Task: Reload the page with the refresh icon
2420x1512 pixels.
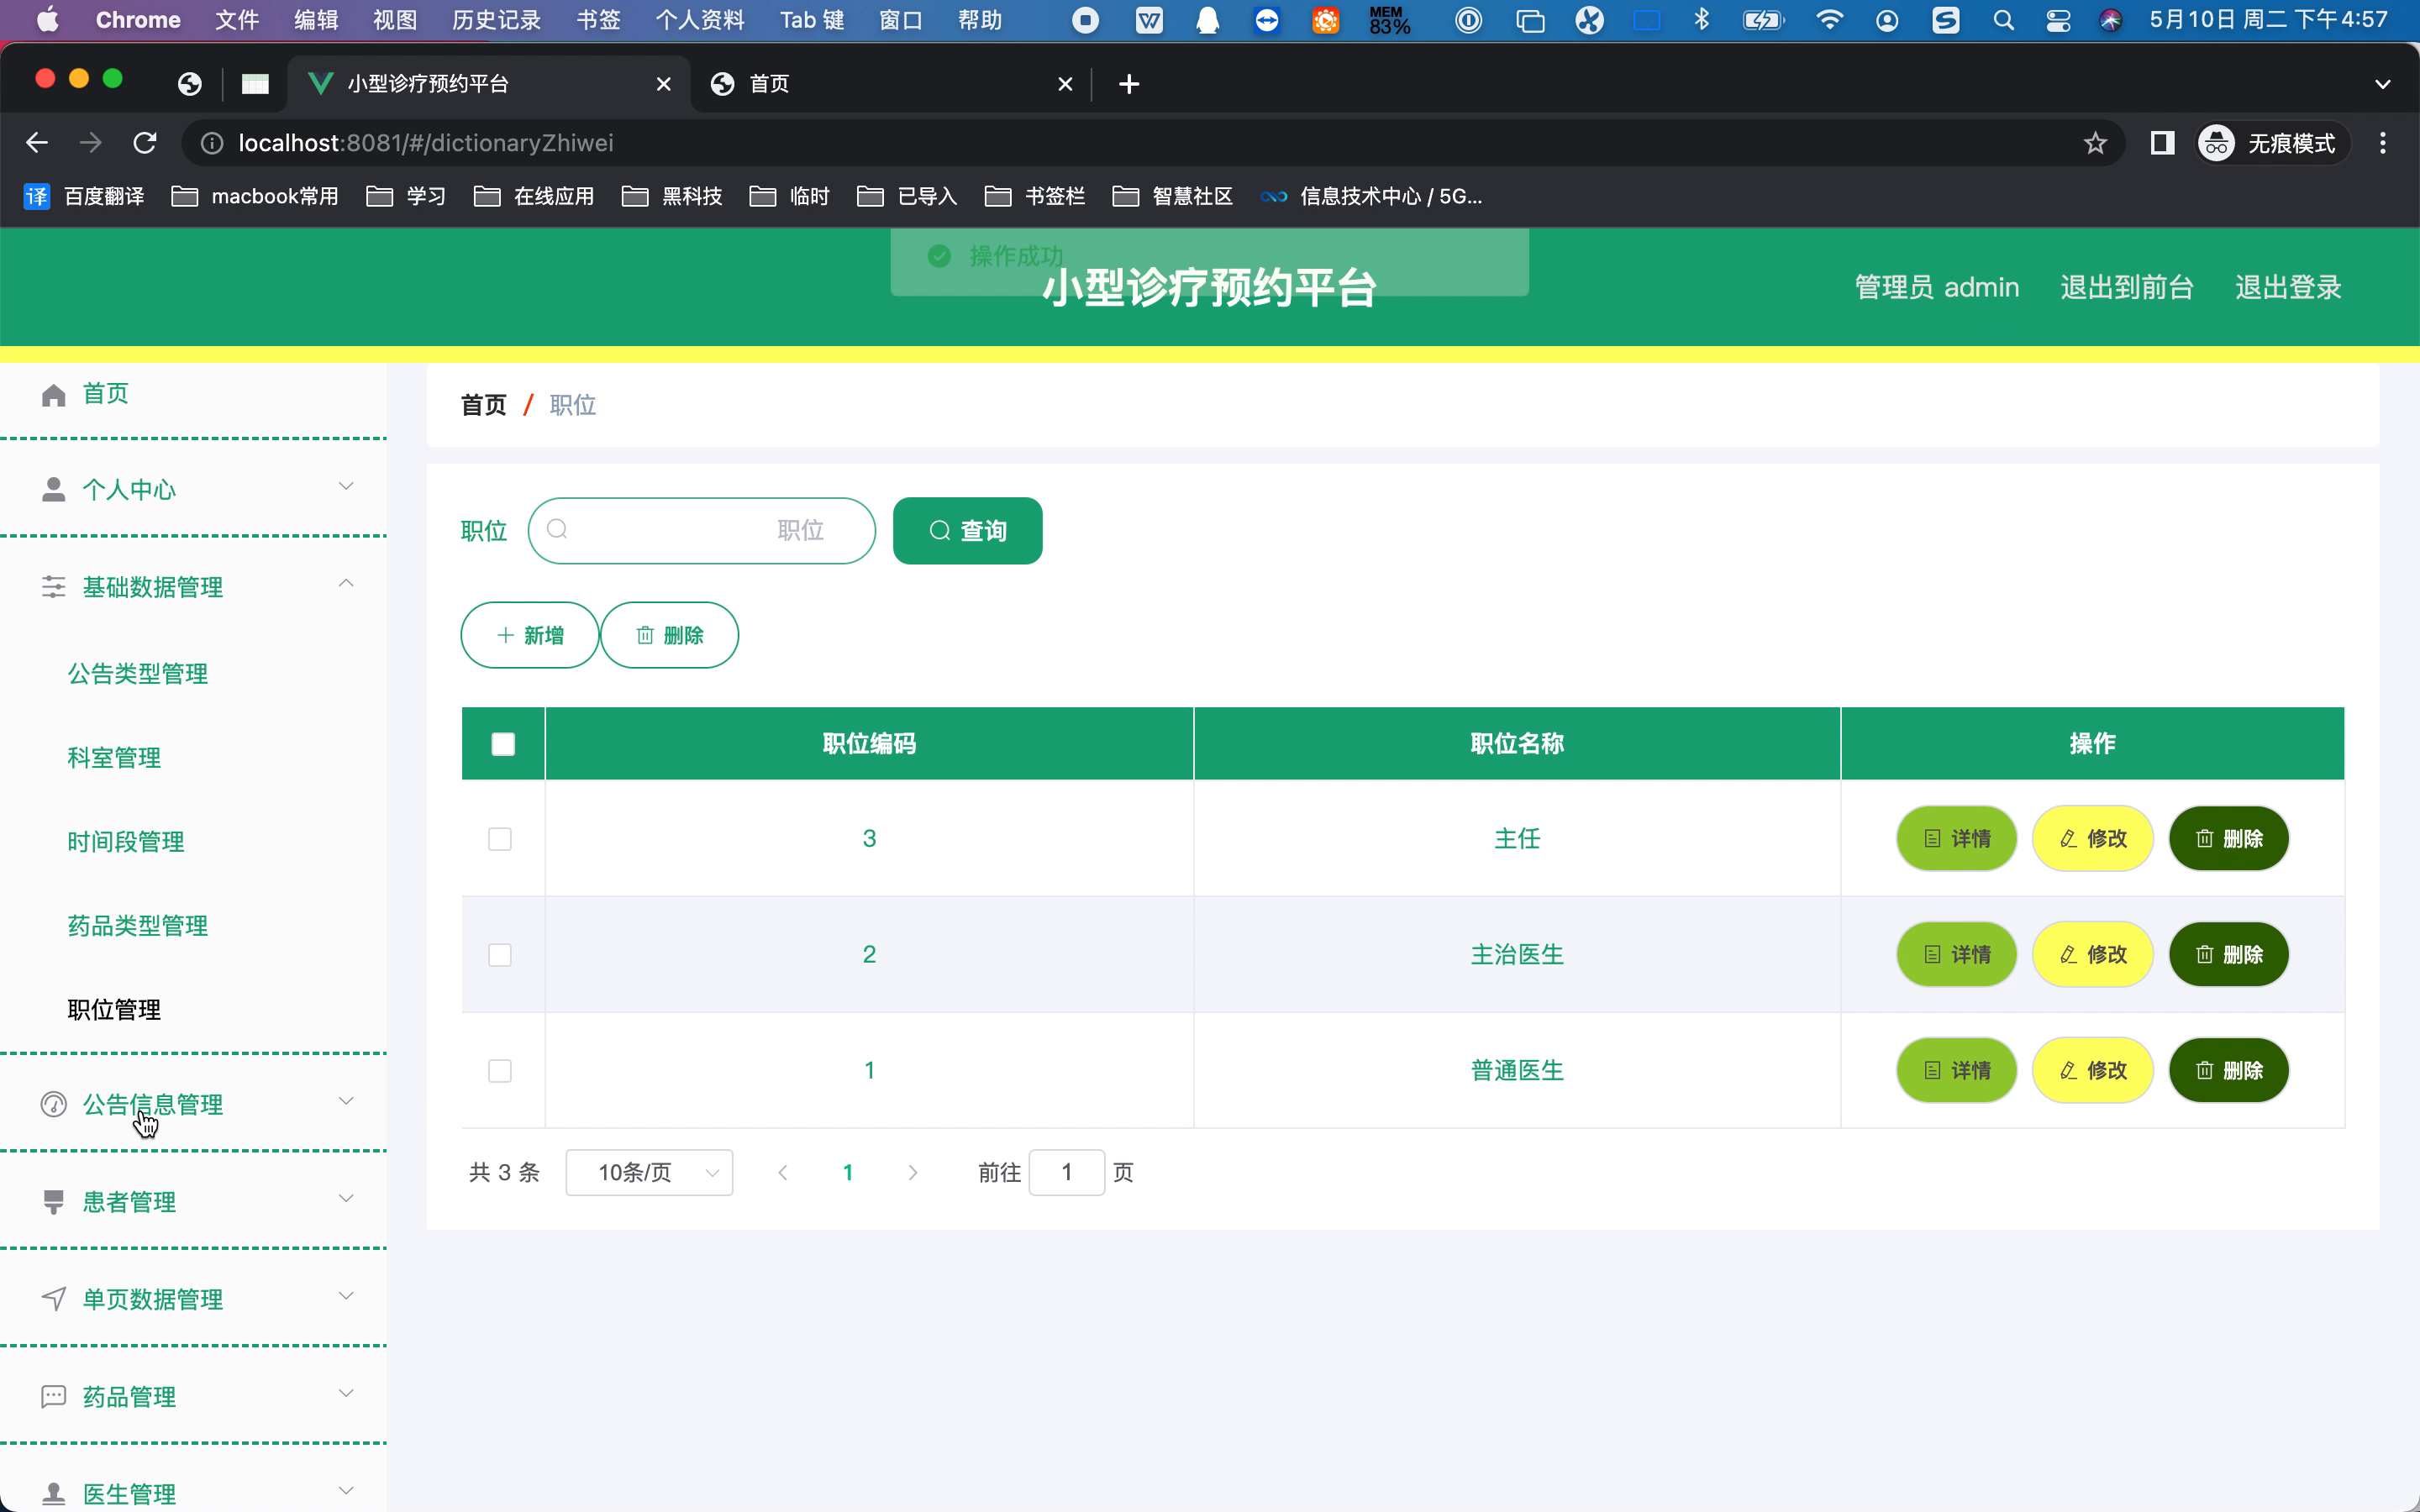Action: click(x=145, y=143)
